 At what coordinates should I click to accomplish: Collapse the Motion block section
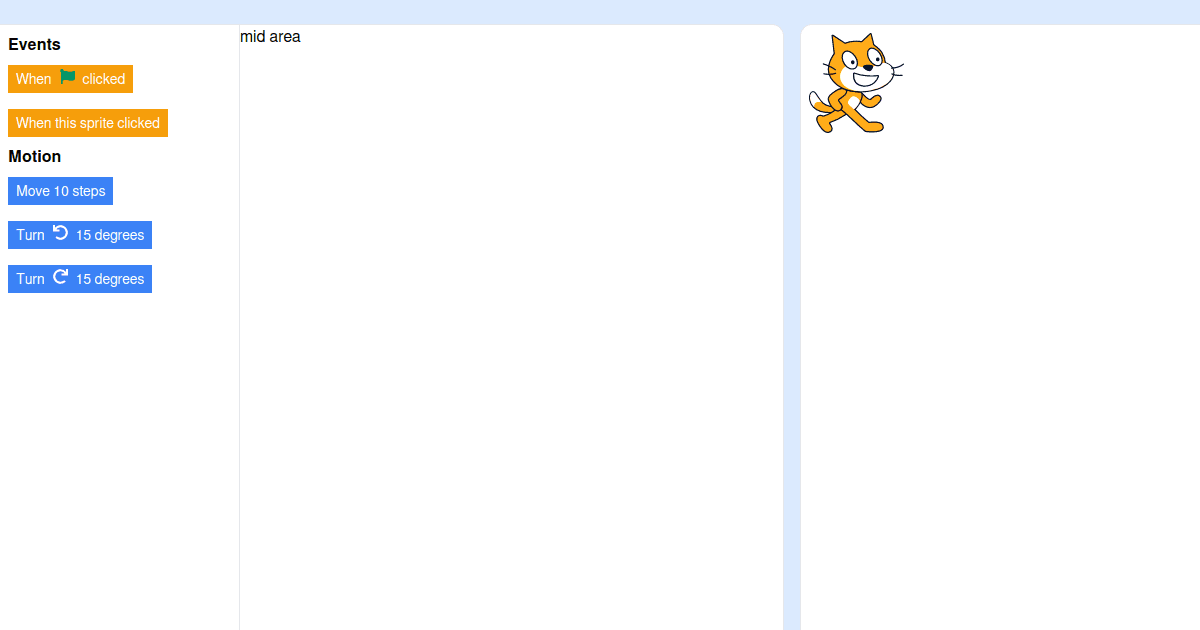(x=35, y=156)
